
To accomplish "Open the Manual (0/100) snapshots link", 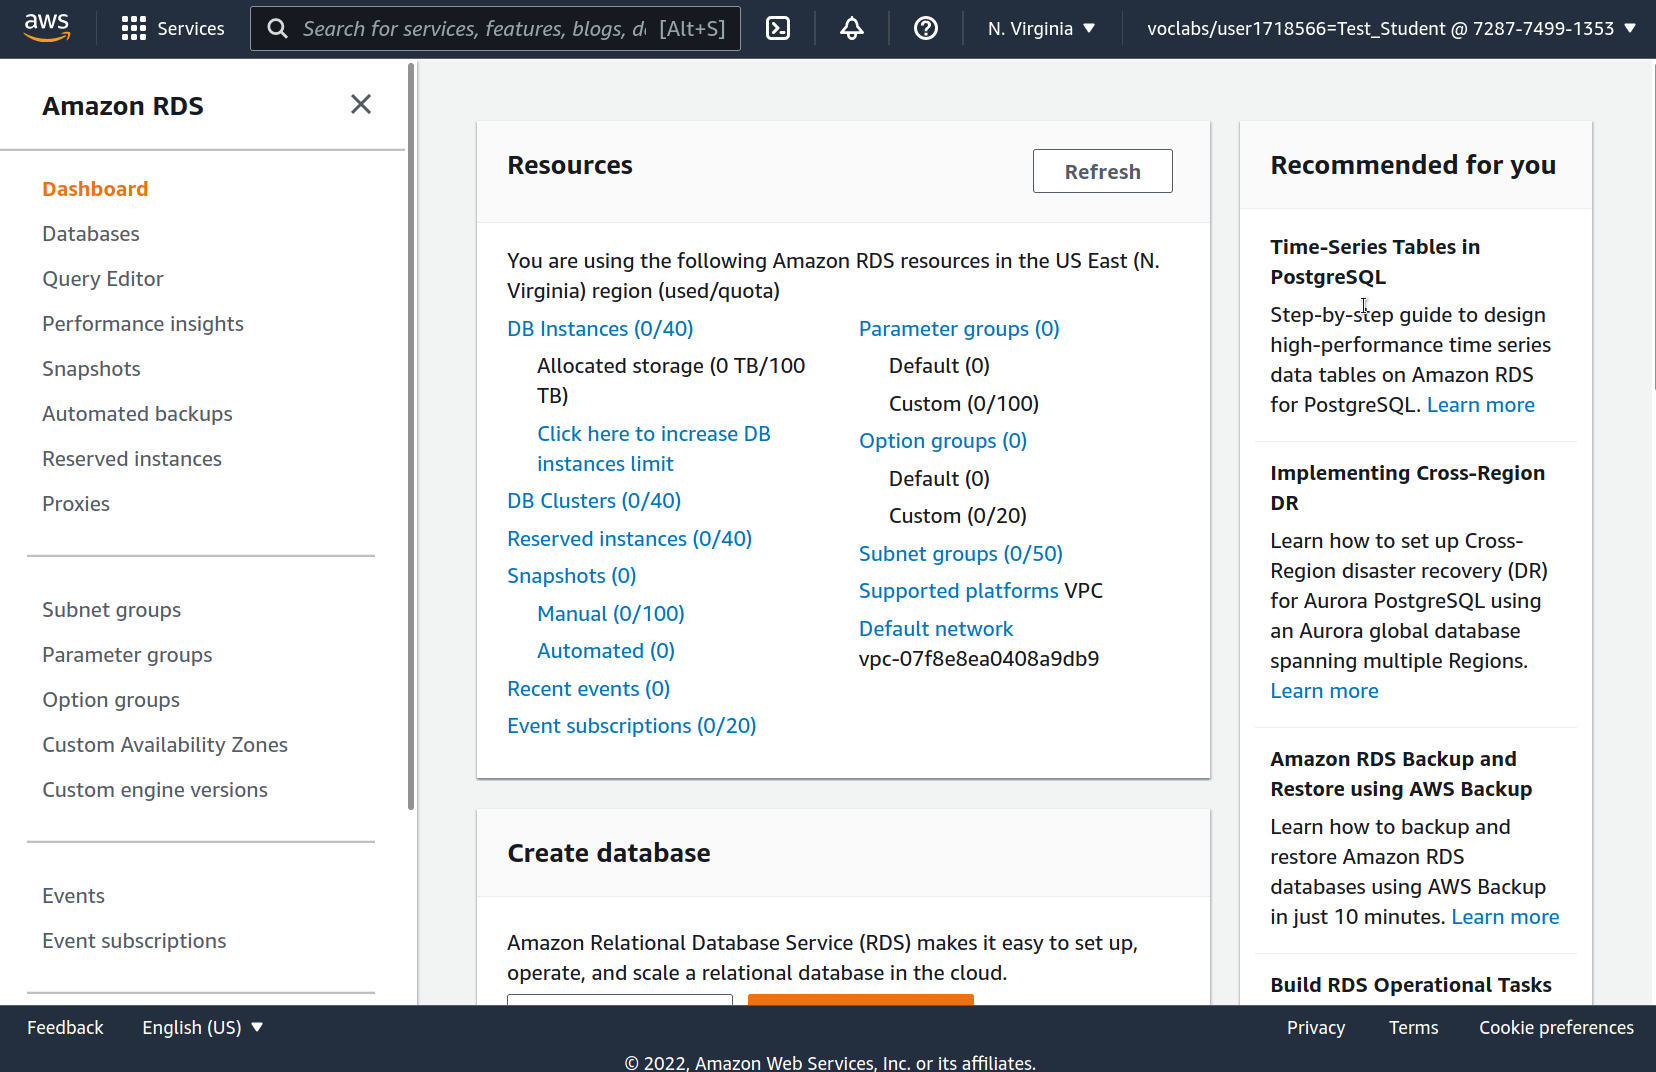I will [x=611, y=614].
